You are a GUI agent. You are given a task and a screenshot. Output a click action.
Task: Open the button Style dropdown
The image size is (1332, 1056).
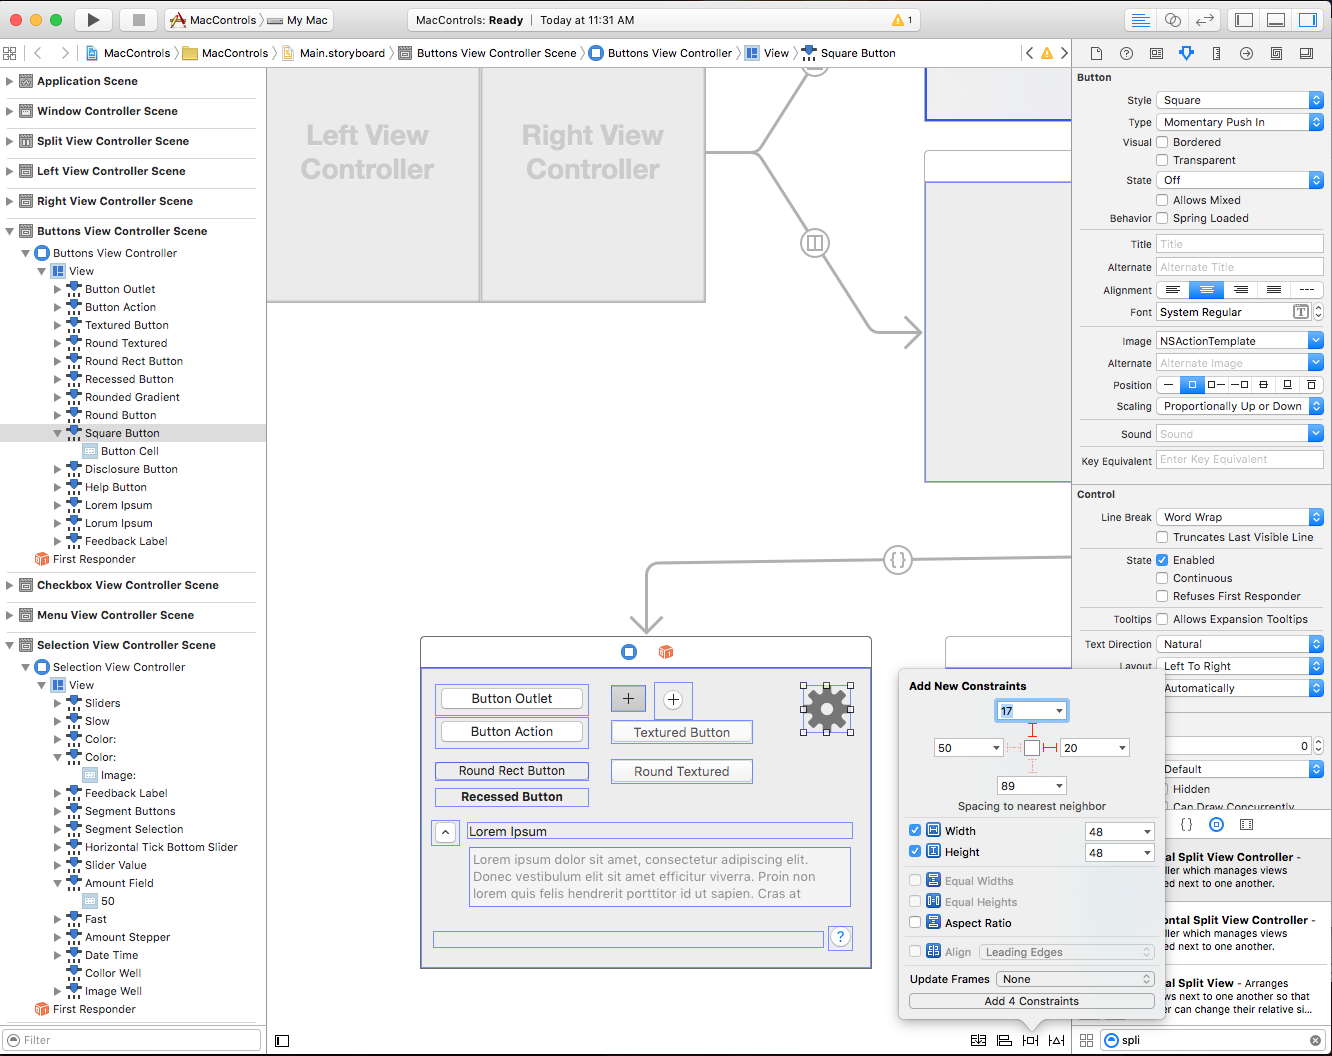click(1240, 100)
